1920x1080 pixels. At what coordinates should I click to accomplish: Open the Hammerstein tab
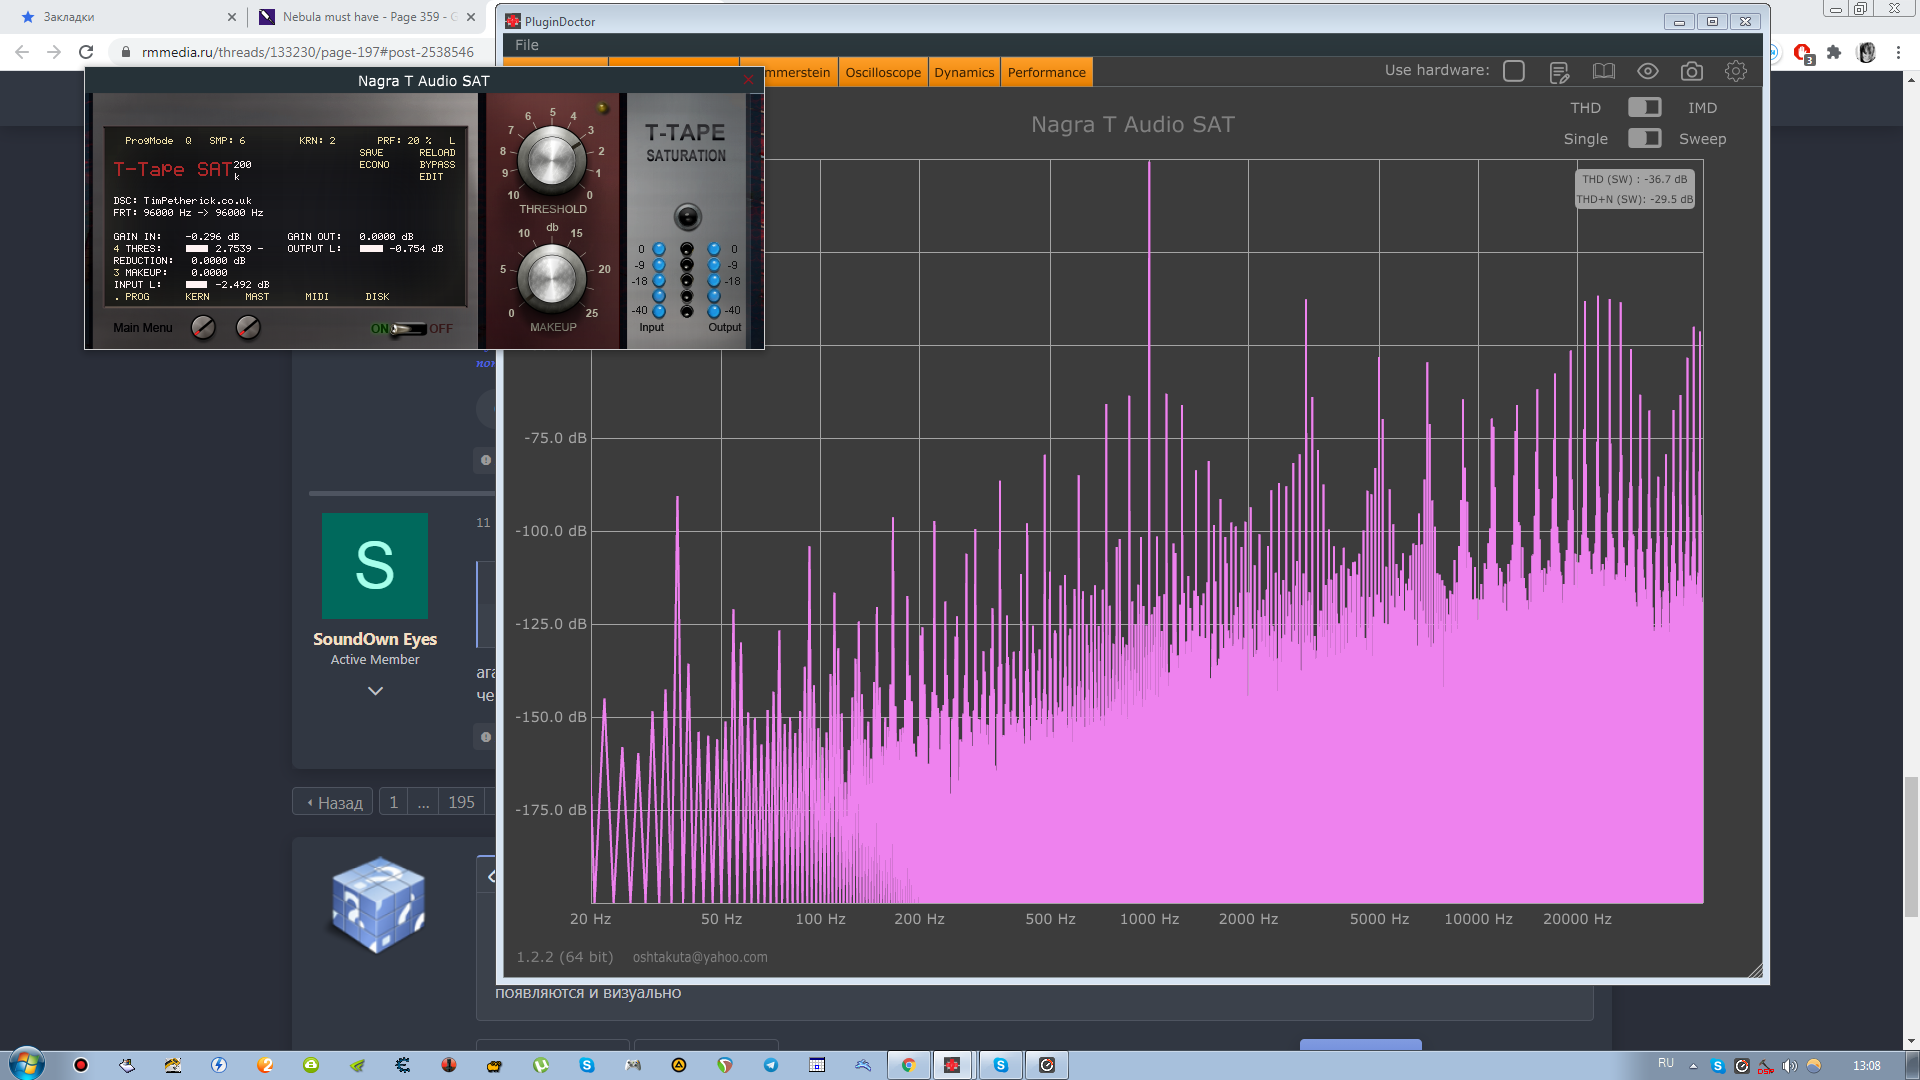[x=800, y=72]
